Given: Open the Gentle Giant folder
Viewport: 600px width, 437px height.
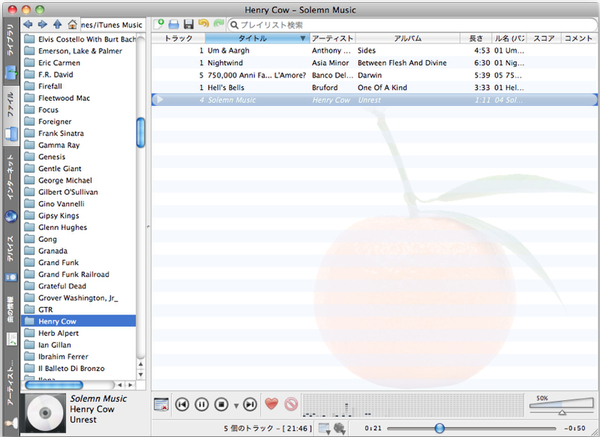Looking at the screenshot, I should tap(79, 169).
